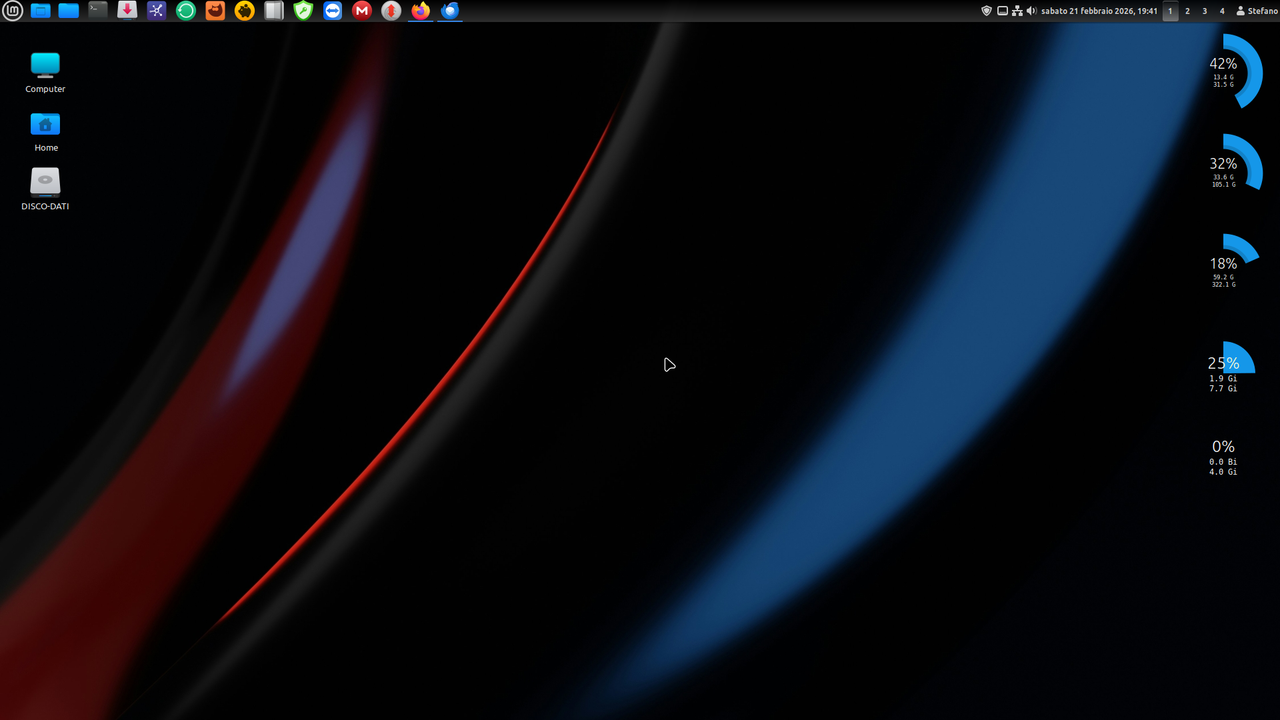
Task: Open Firefox from the panel
Action: (x=421, y=11)
